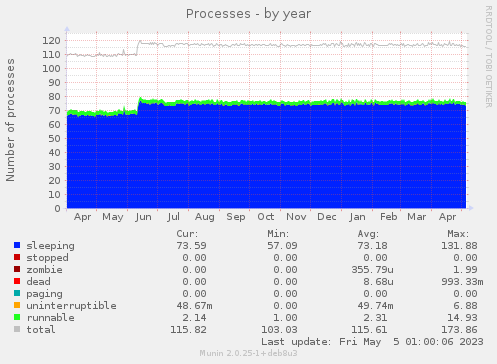This screenshot has width=497, height=364.
Task: Click the gray total legend swatch
Action: pos(17,329)
